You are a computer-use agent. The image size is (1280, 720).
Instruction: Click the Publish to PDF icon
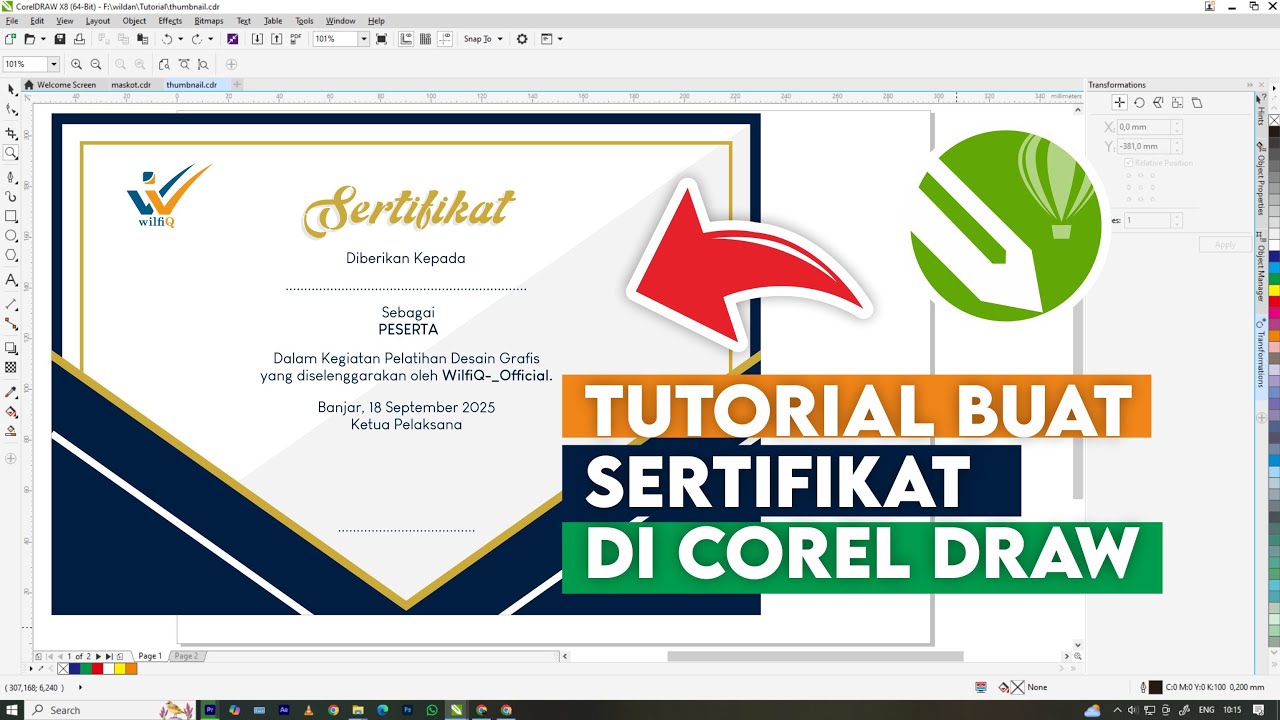coord(295,39)
